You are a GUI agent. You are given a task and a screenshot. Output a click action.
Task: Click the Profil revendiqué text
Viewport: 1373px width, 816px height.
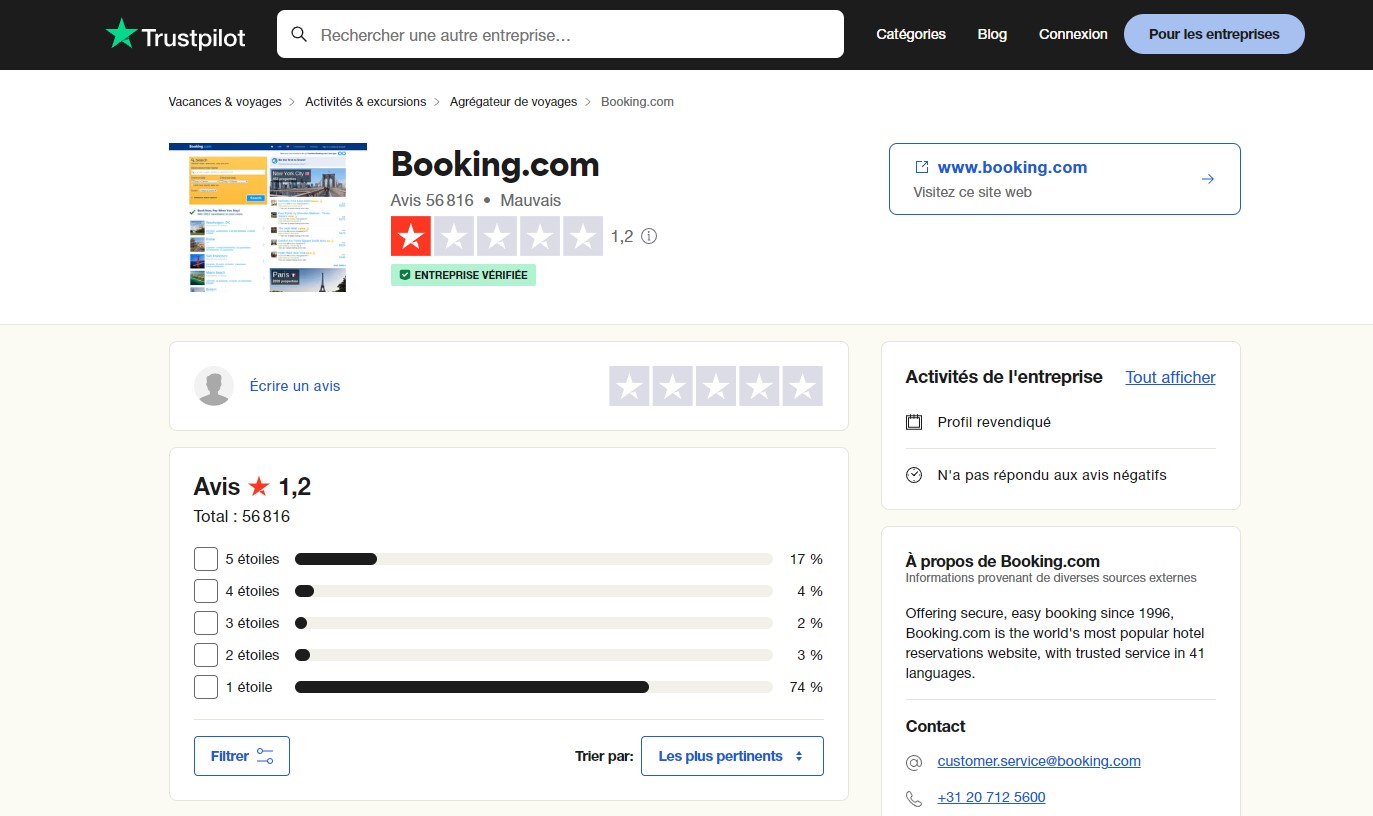pyautogui.click(x=994, y=422)
